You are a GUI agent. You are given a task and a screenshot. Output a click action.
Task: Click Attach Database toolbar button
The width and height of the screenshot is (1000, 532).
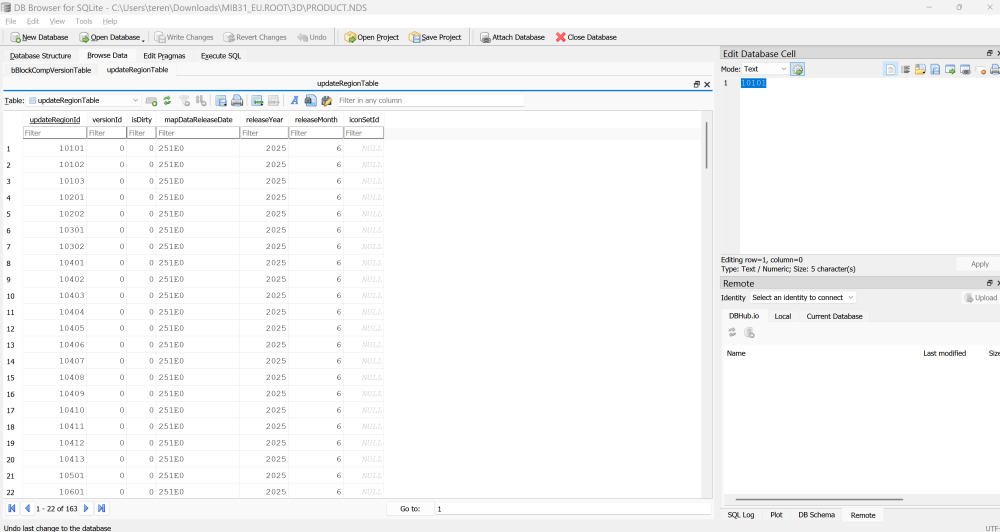[x=512, y=37]
